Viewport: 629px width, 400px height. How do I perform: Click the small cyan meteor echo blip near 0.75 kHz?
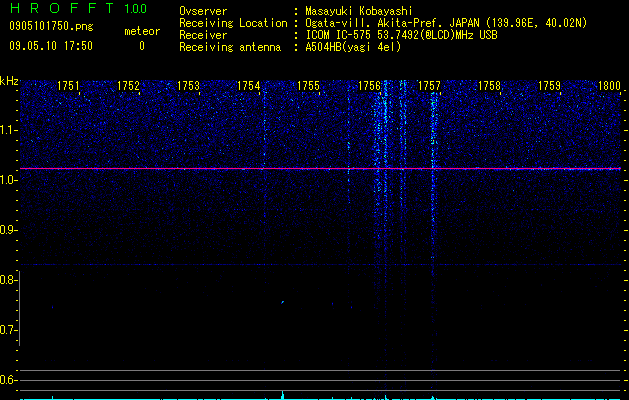point(282,302)
